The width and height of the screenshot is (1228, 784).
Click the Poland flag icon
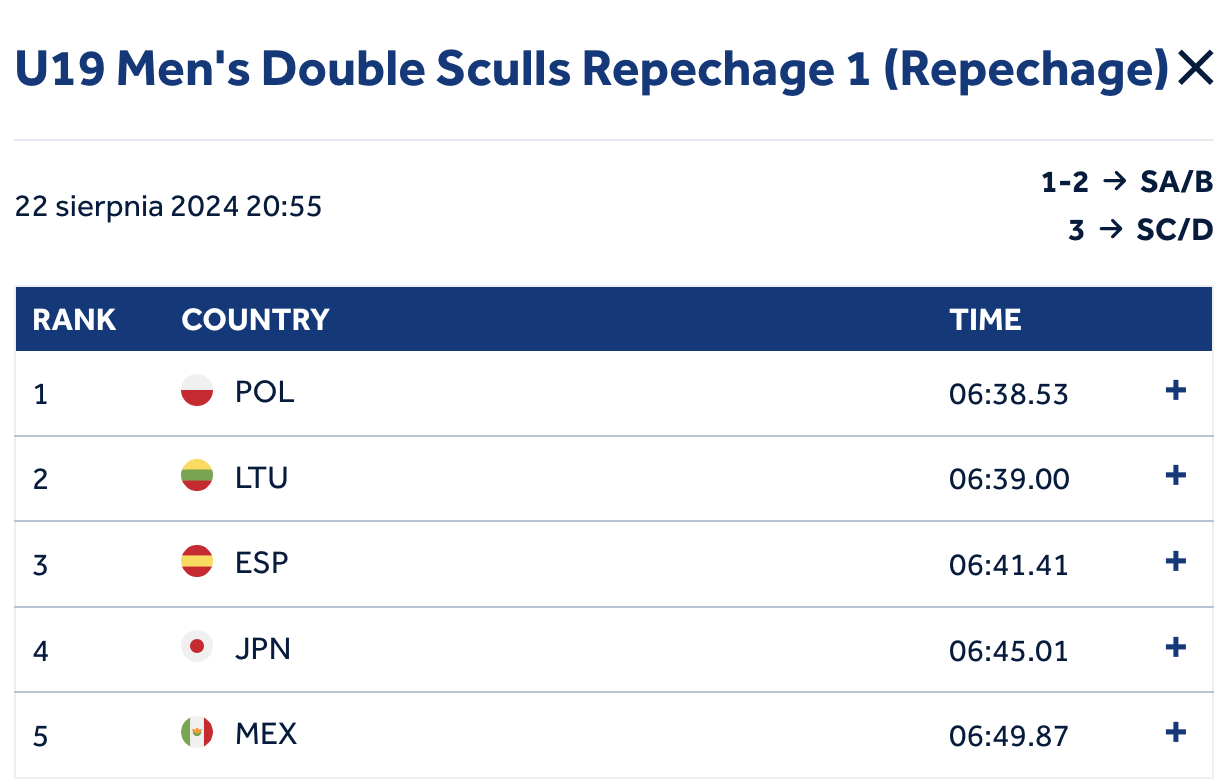[197, 390]
